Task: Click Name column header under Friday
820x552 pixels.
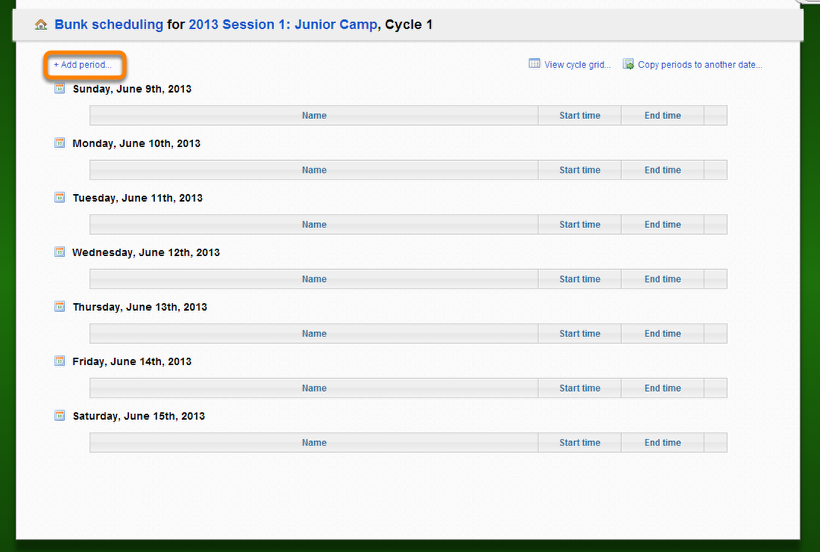Action: click(314, 388)
